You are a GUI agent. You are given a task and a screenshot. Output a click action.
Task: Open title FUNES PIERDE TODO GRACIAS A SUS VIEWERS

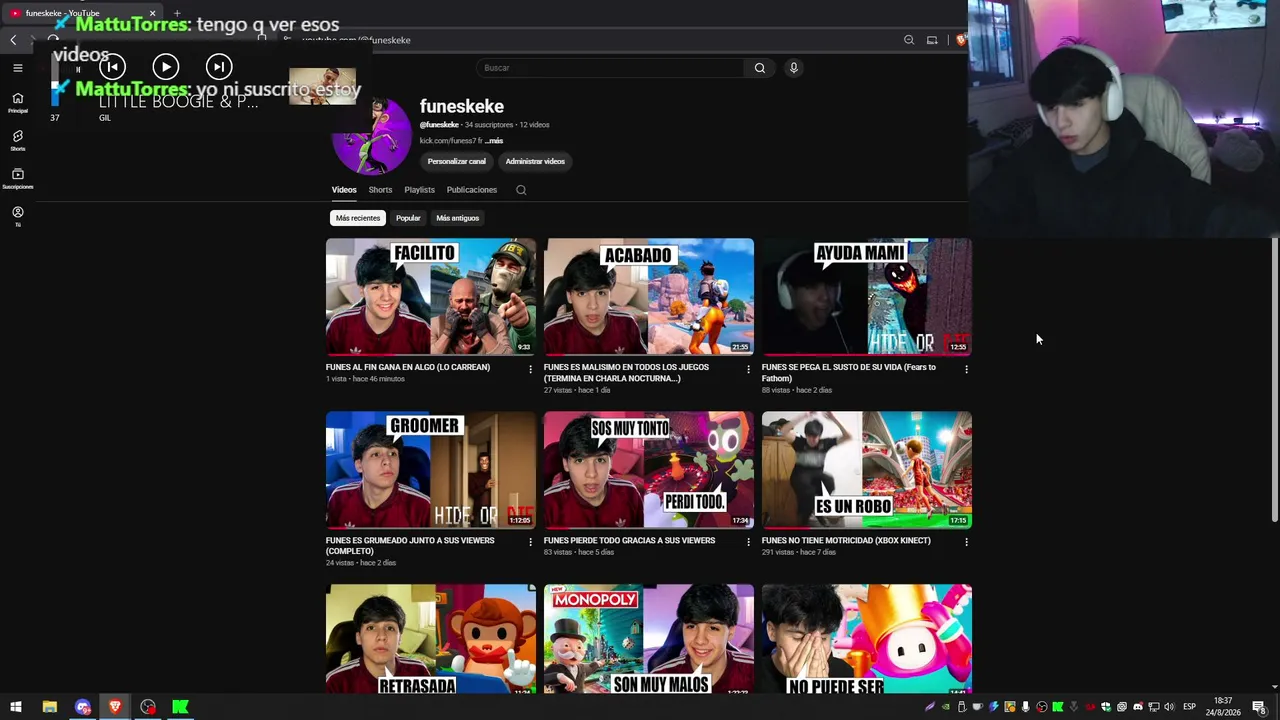(630, 540)
